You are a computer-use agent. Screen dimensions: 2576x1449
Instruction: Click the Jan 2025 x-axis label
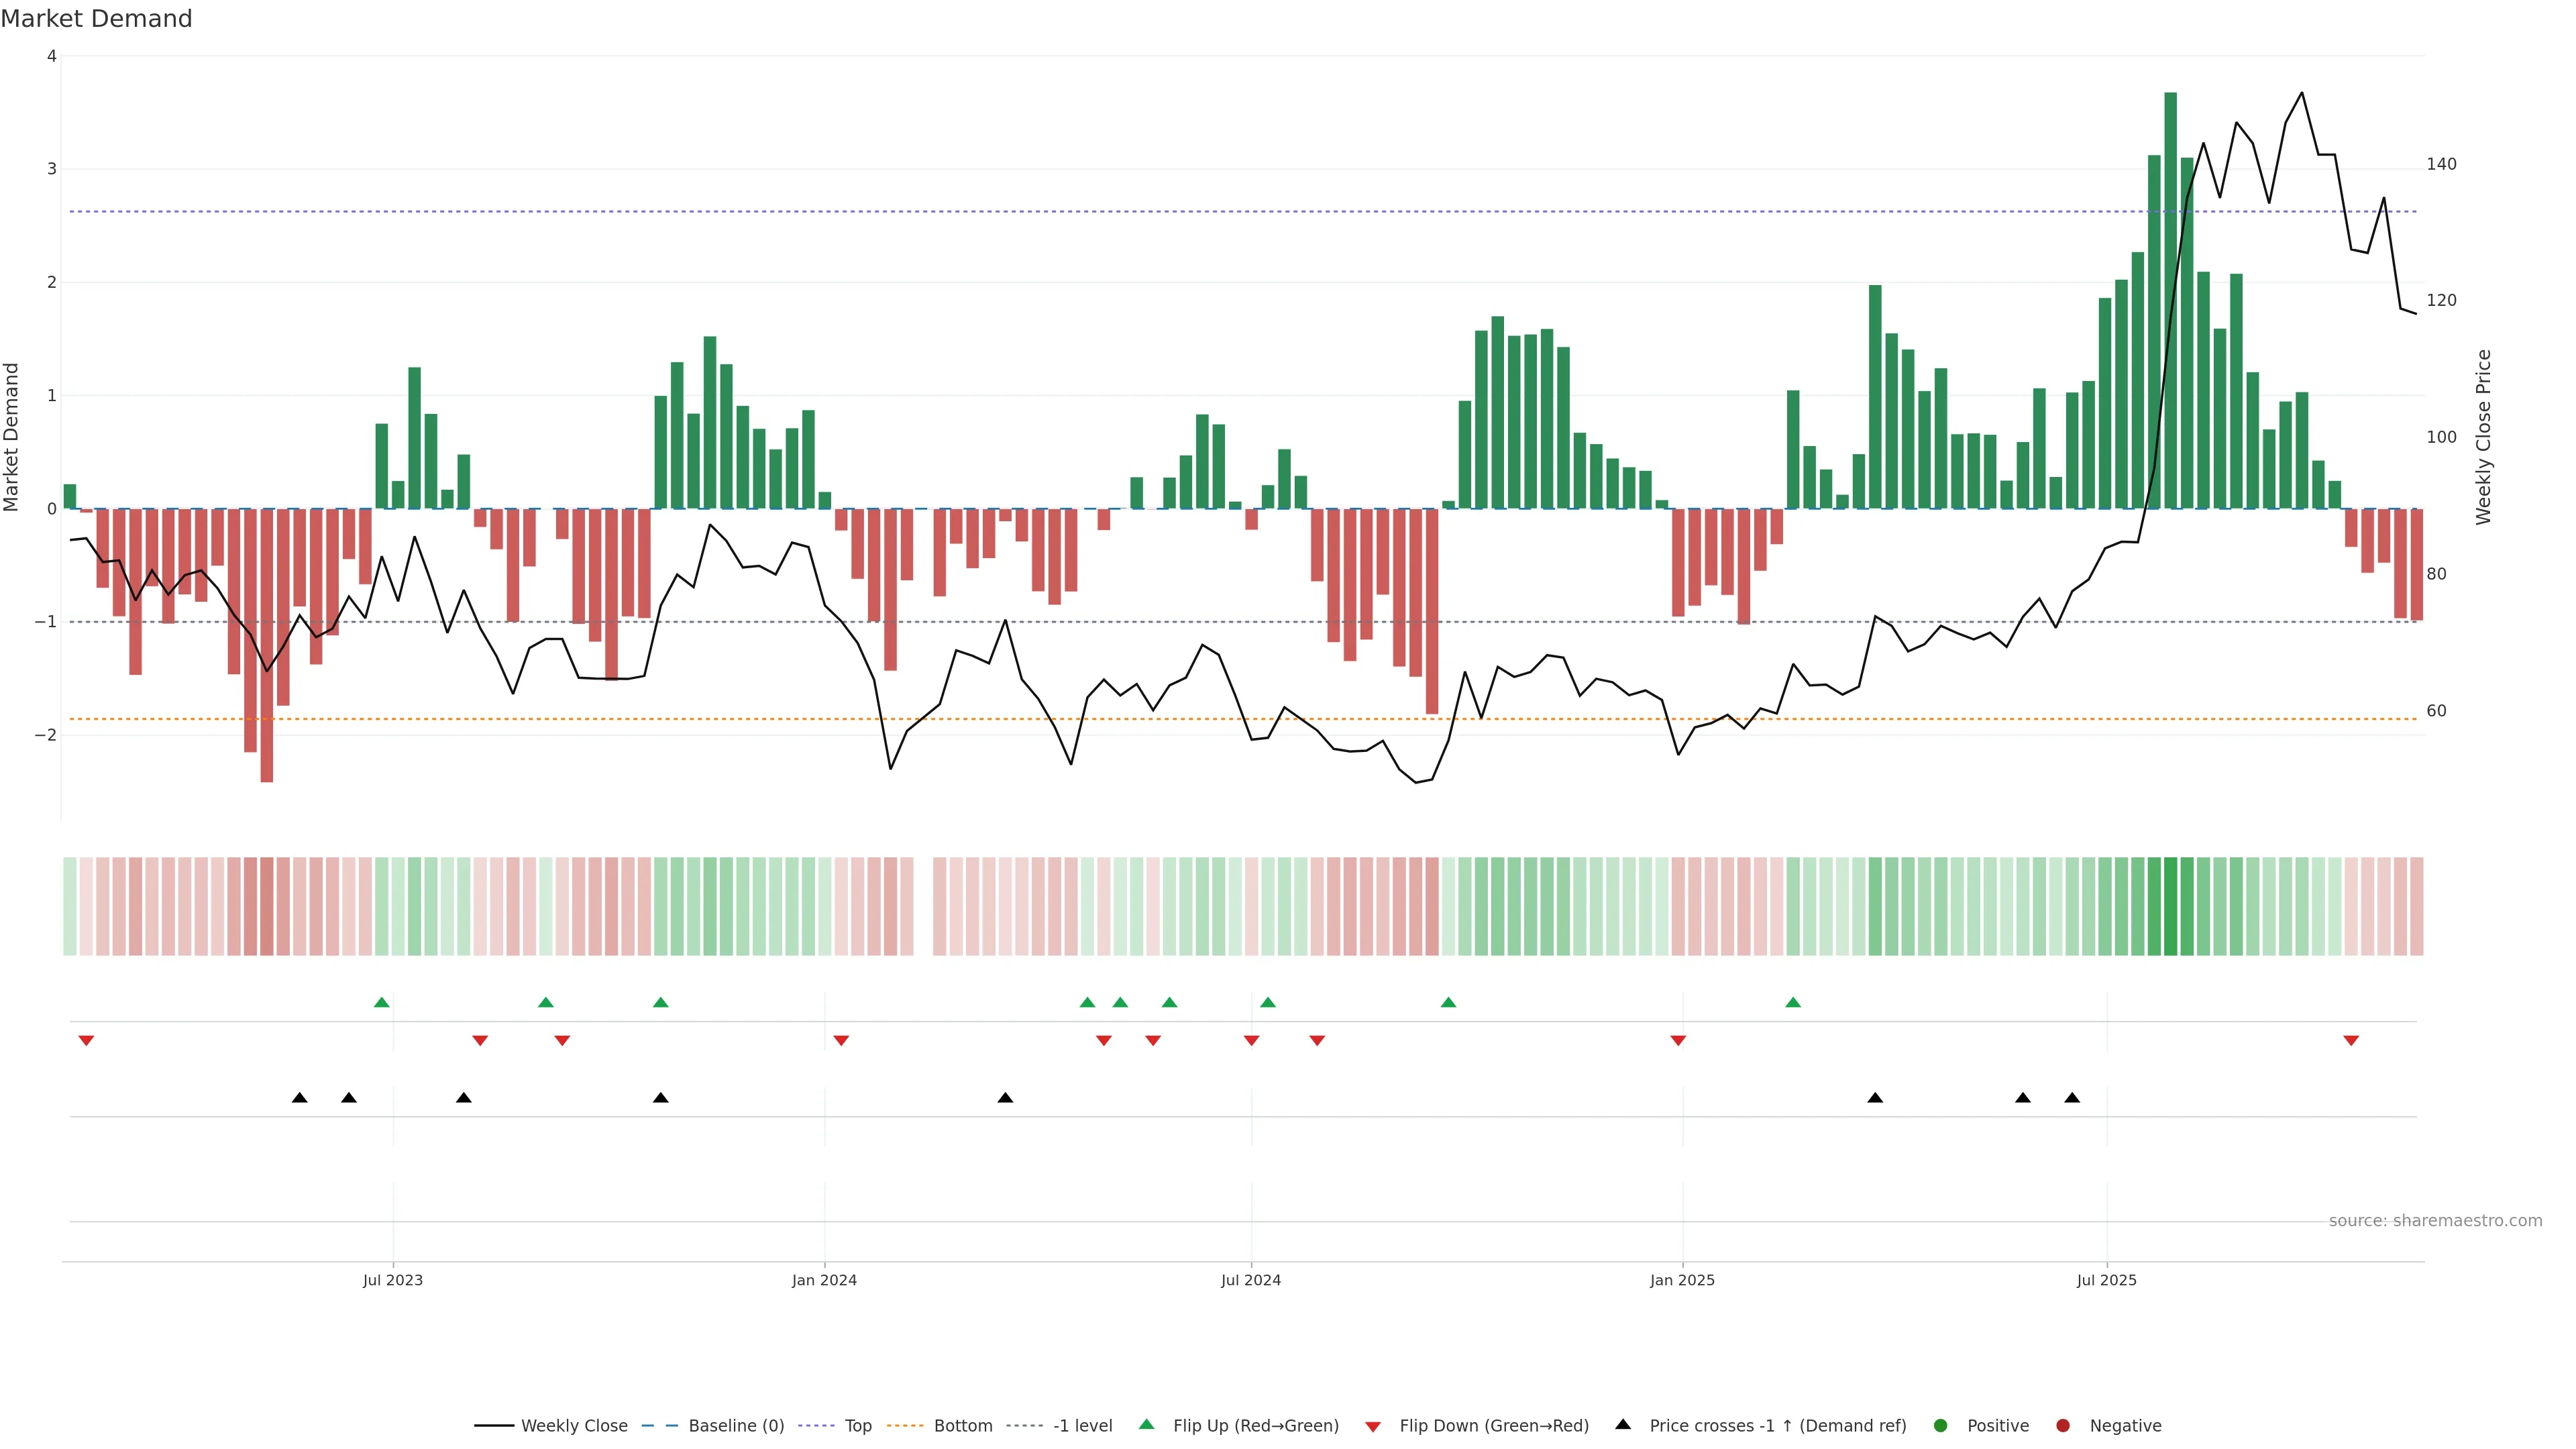1682,1280
